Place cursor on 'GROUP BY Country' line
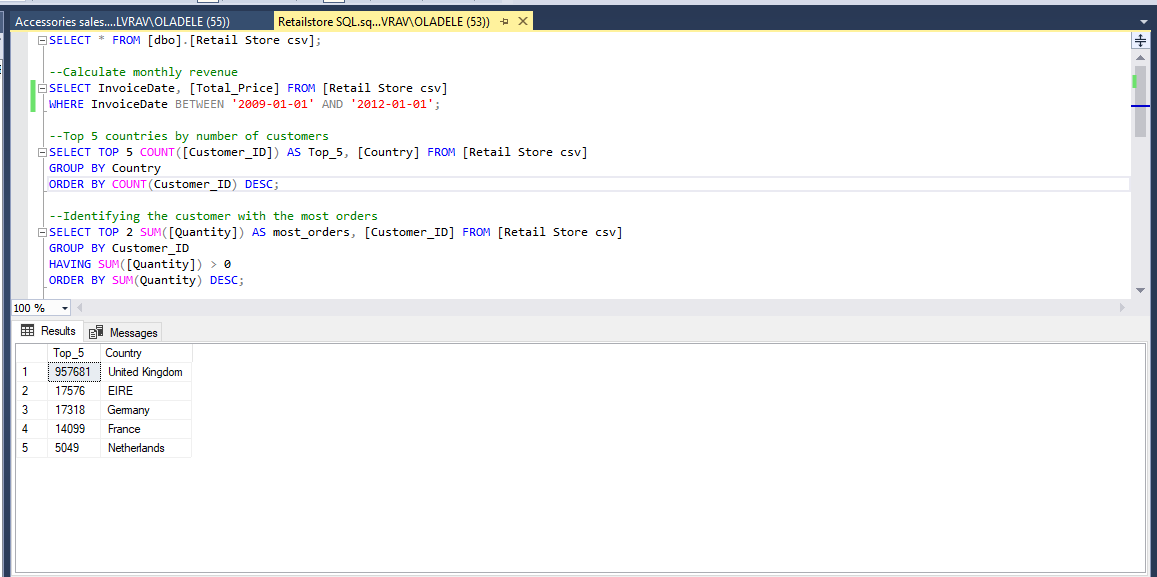 [x=105, y=168]
